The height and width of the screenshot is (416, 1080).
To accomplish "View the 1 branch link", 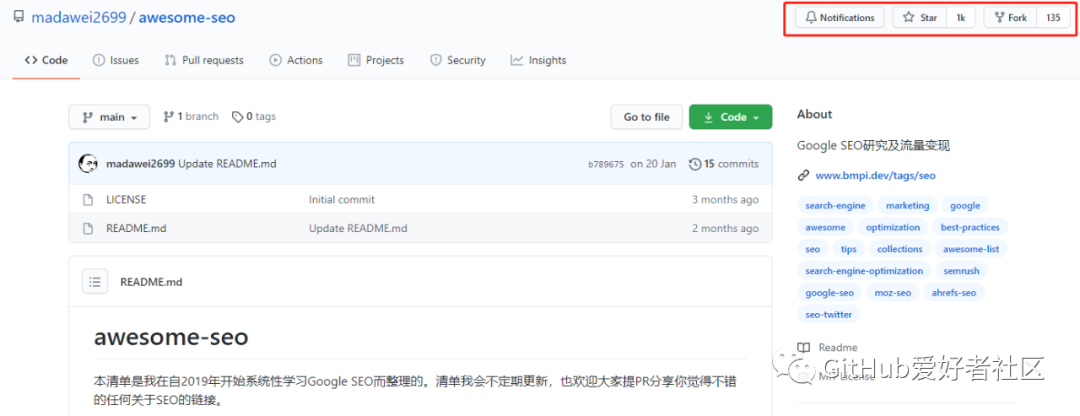I will click(191, 116).
